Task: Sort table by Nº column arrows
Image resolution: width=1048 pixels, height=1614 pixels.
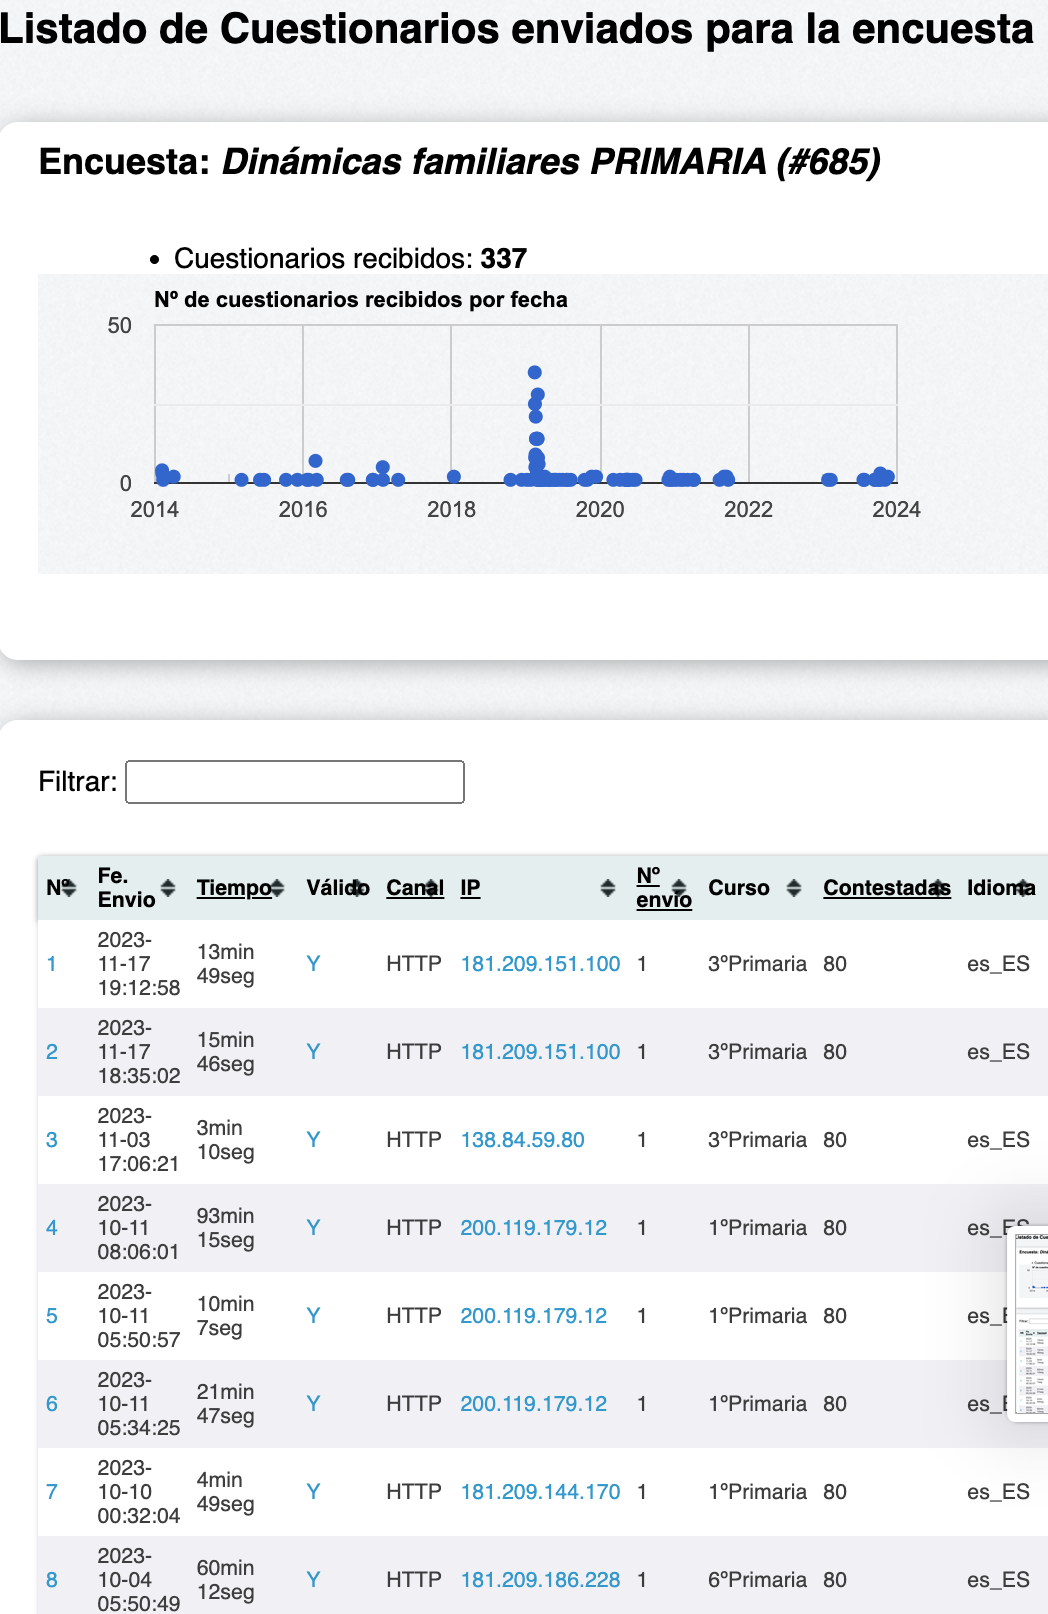Action: (x=68, y=888)
